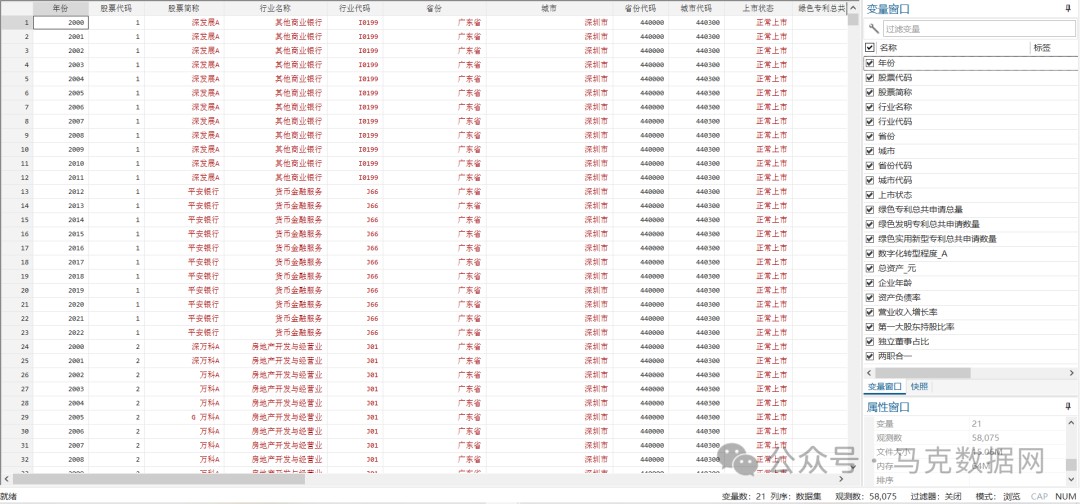Select row number 24 header

17,346
